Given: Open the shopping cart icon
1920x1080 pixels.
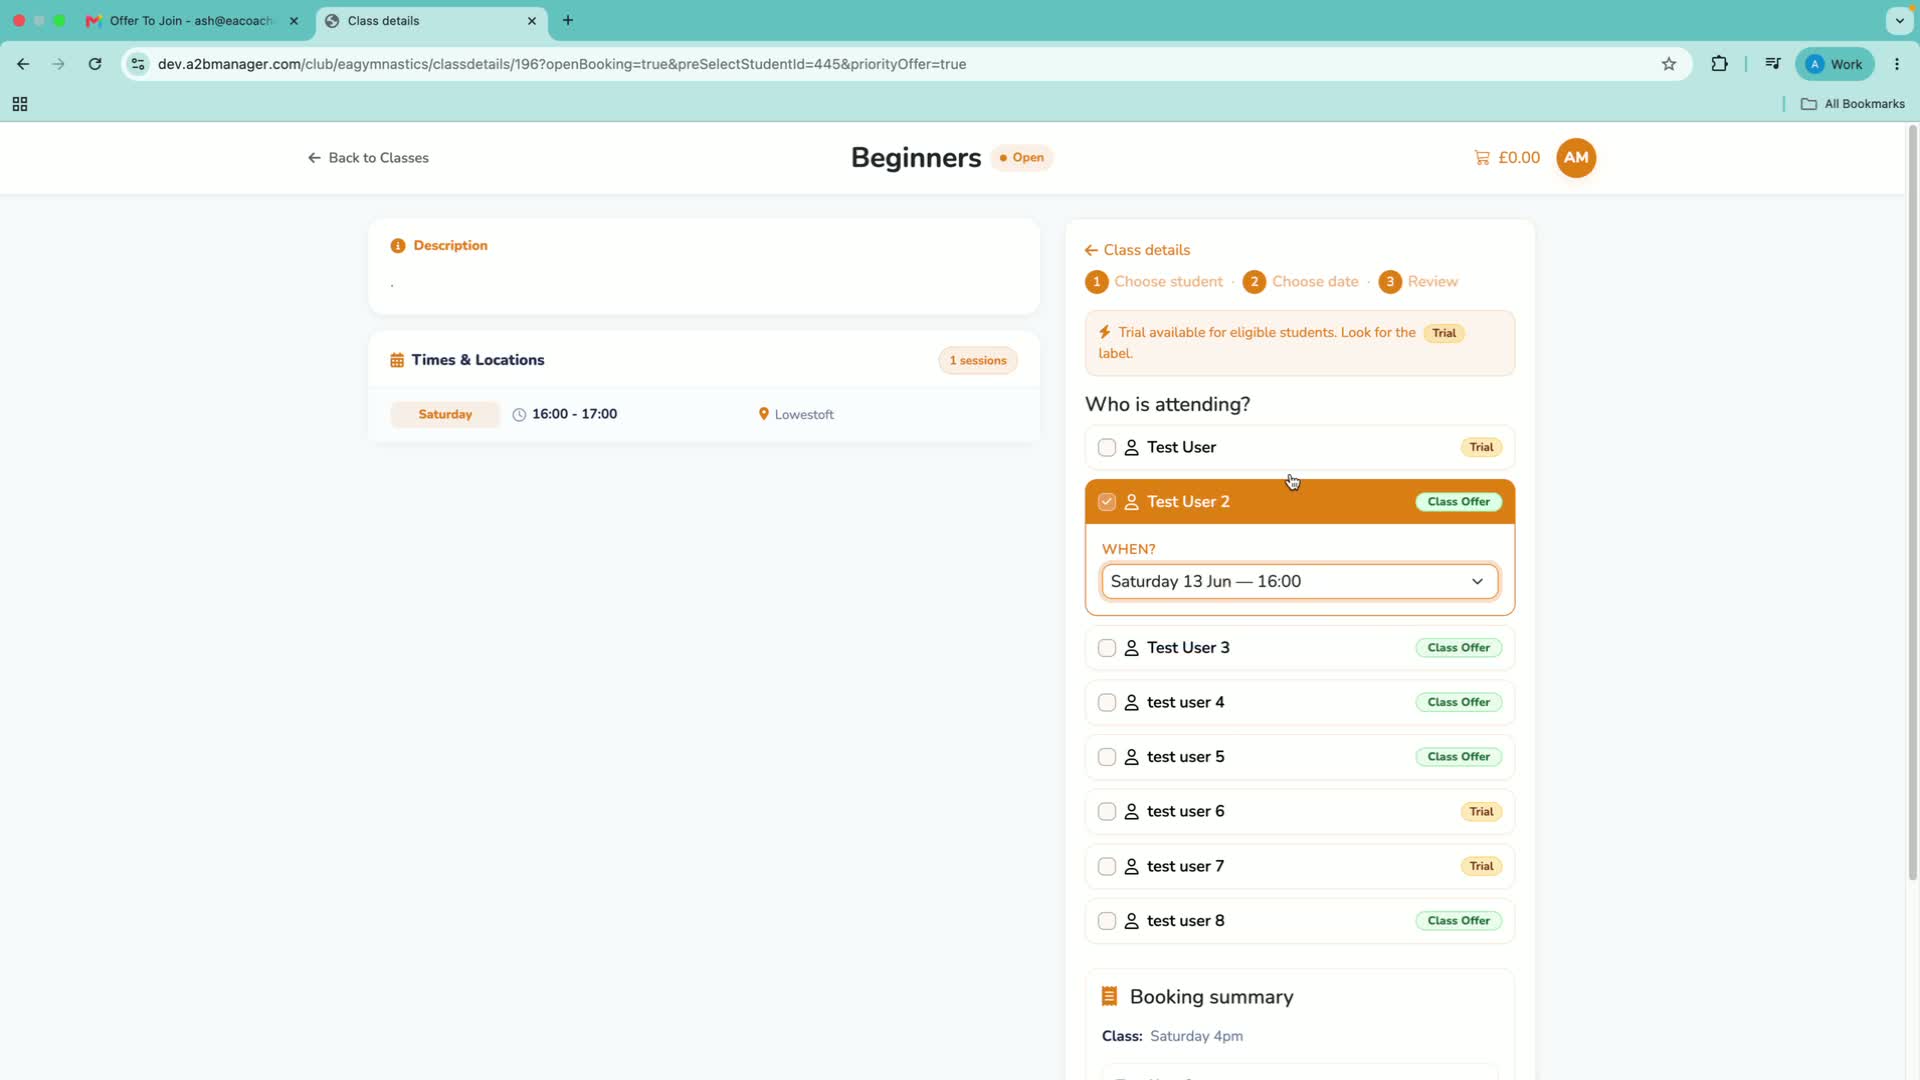Looking at the screenshot, I should coord(1482,158).
